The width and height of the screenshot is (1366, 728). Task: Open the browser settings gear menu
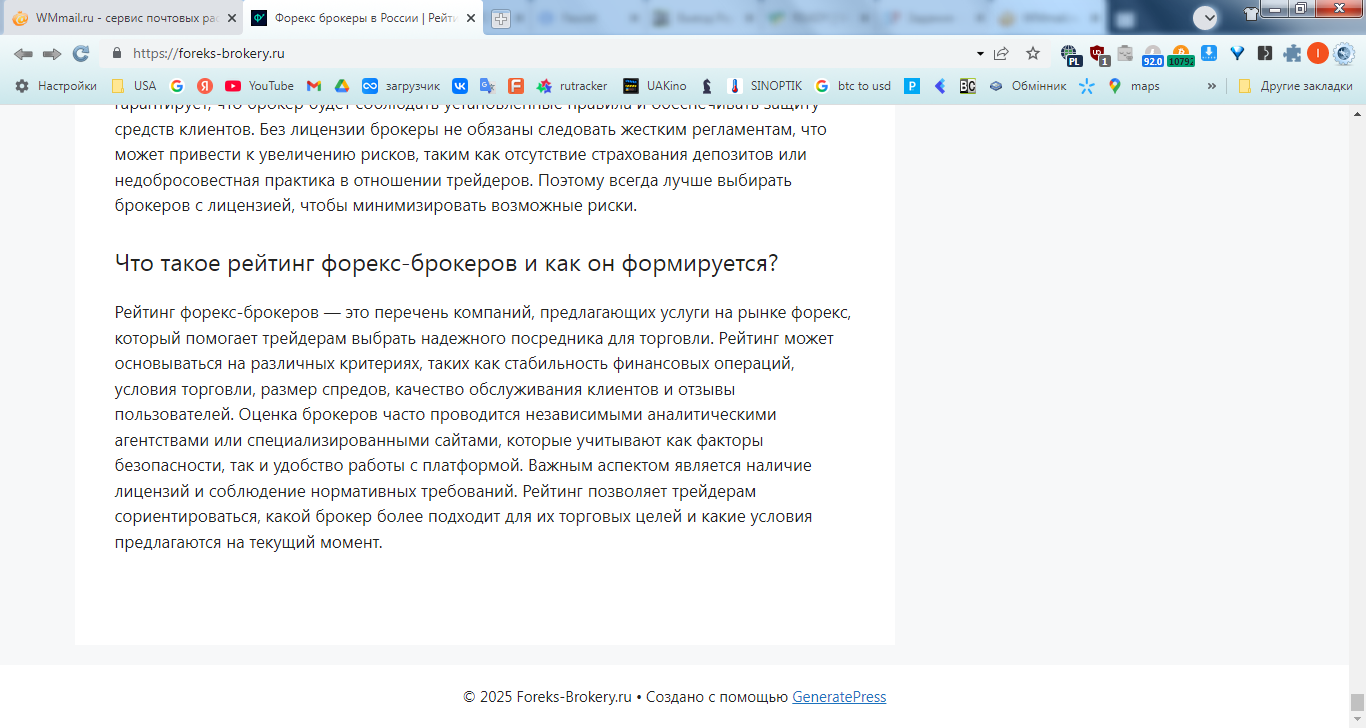pyautogui.click(x=1343, y=54)
